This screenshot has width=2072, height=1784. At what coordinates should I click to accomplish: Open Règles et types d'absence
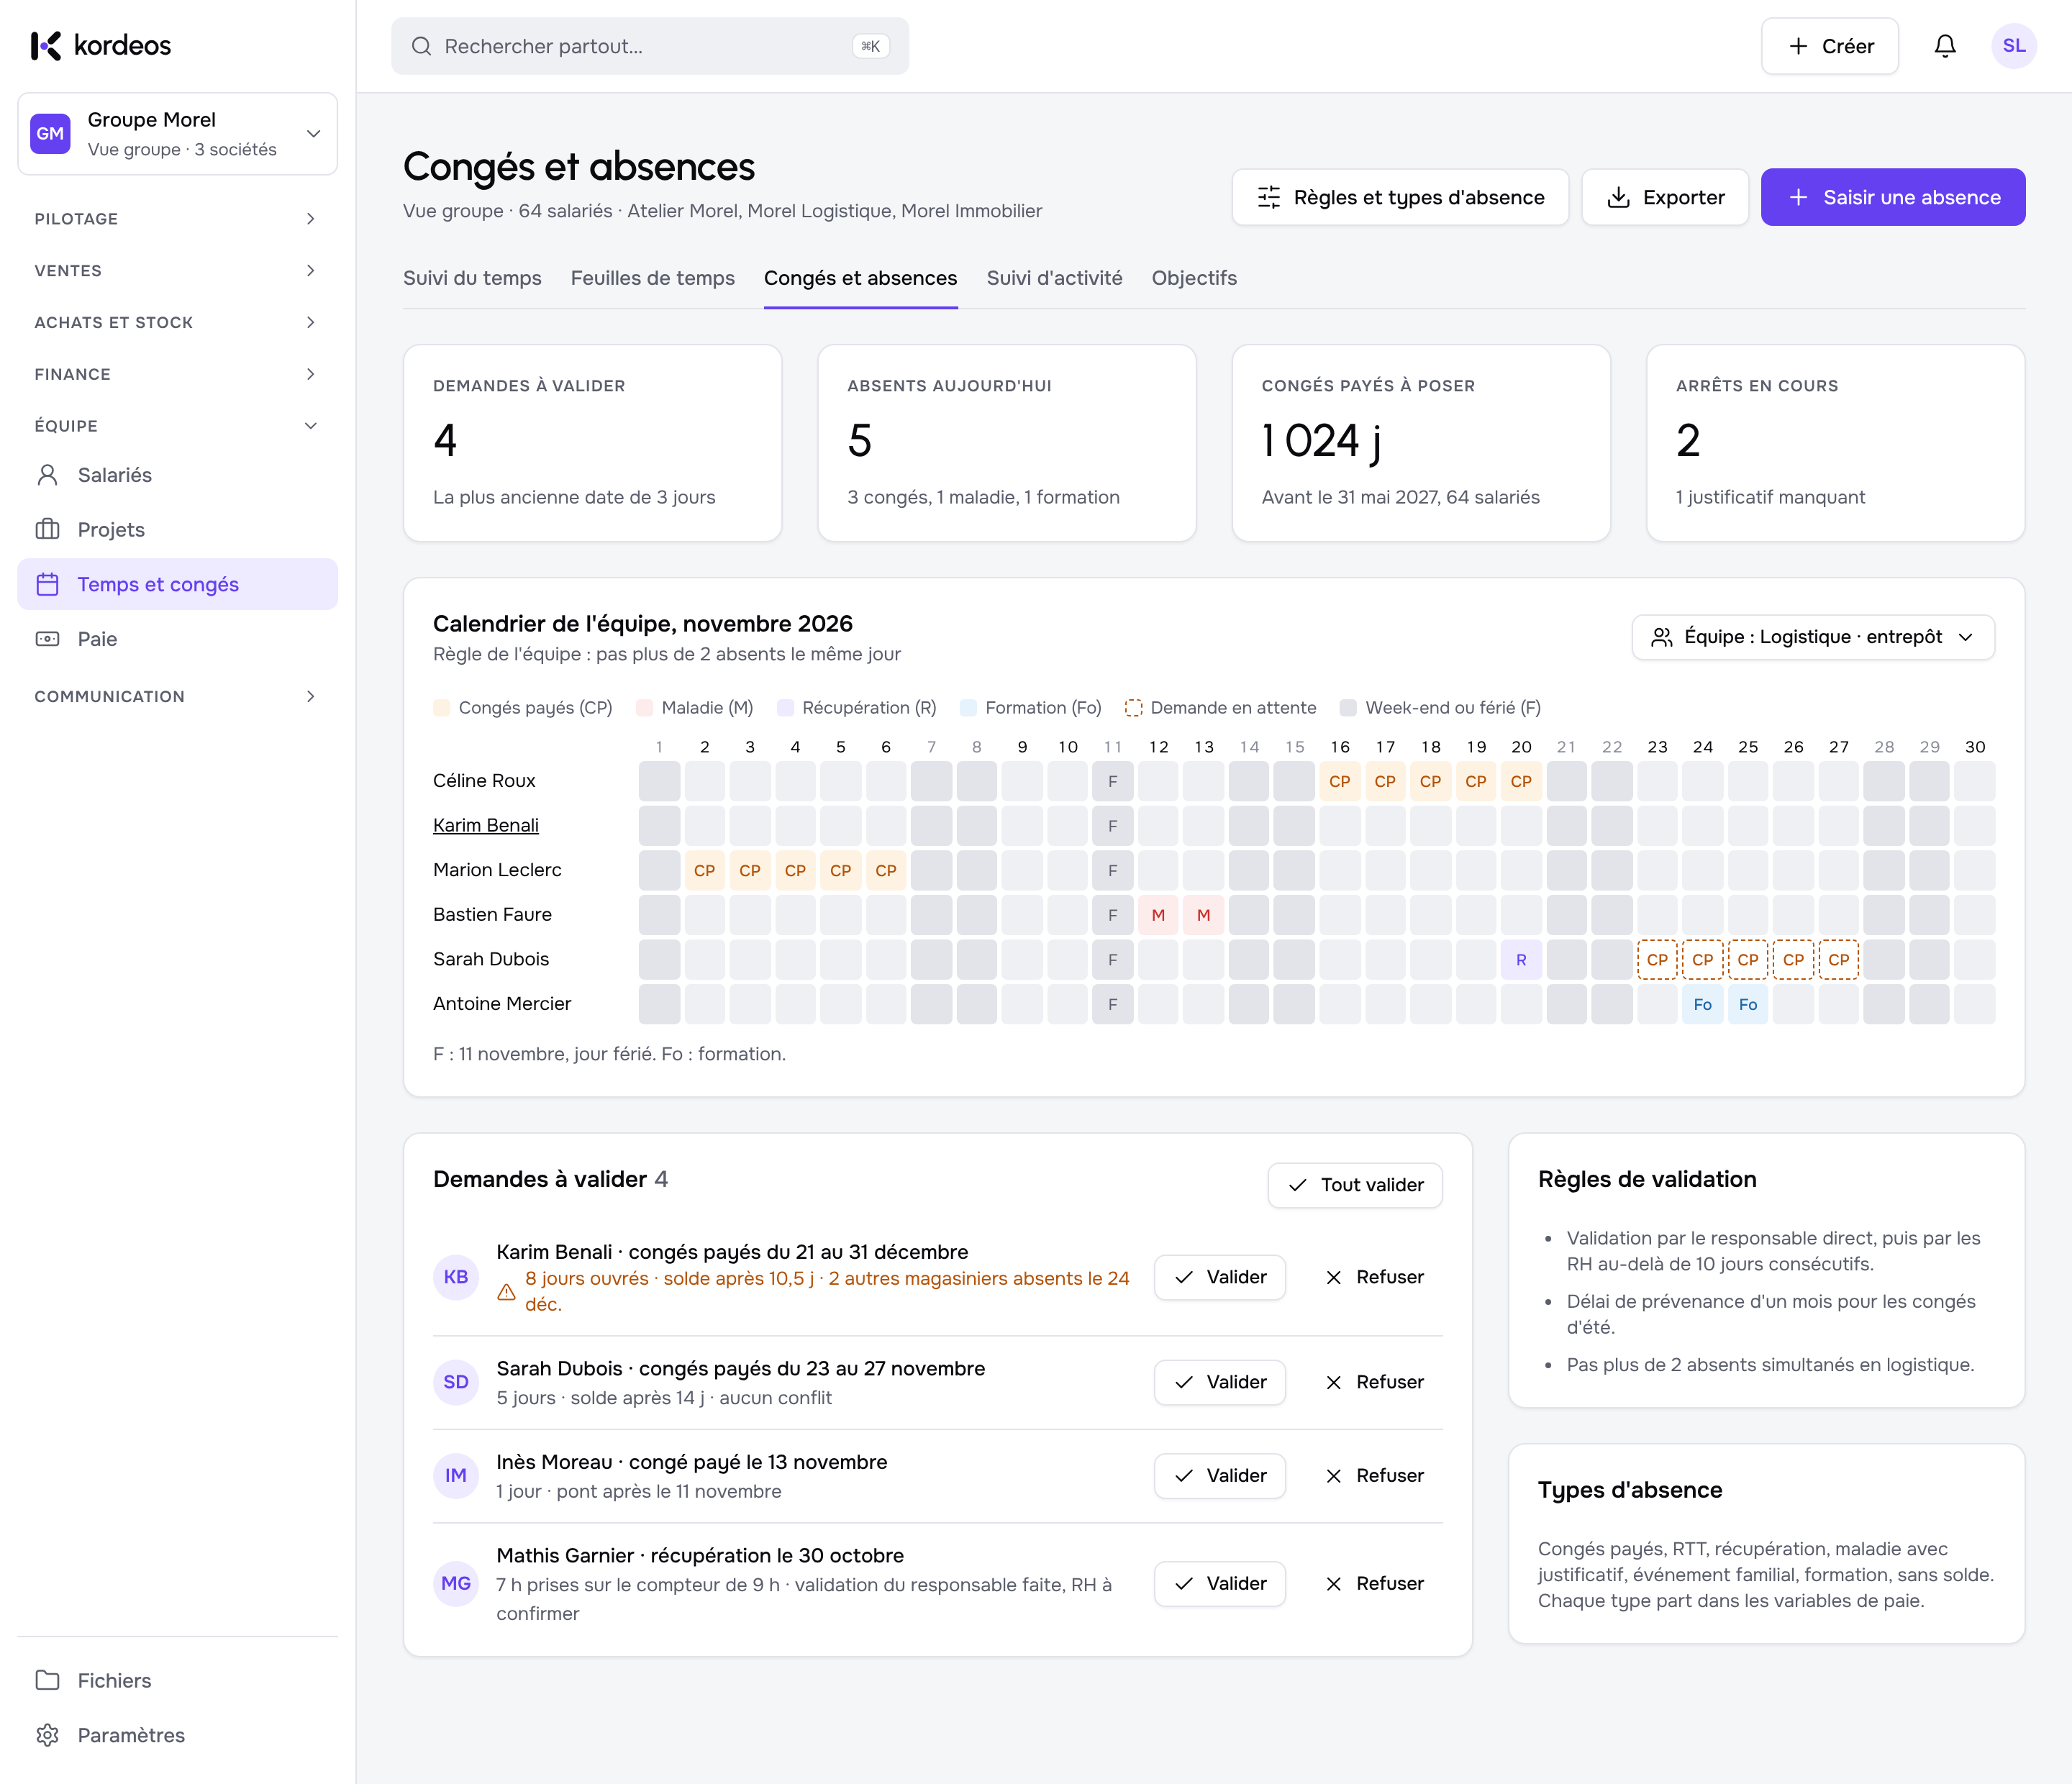[x=1400, y=197]
